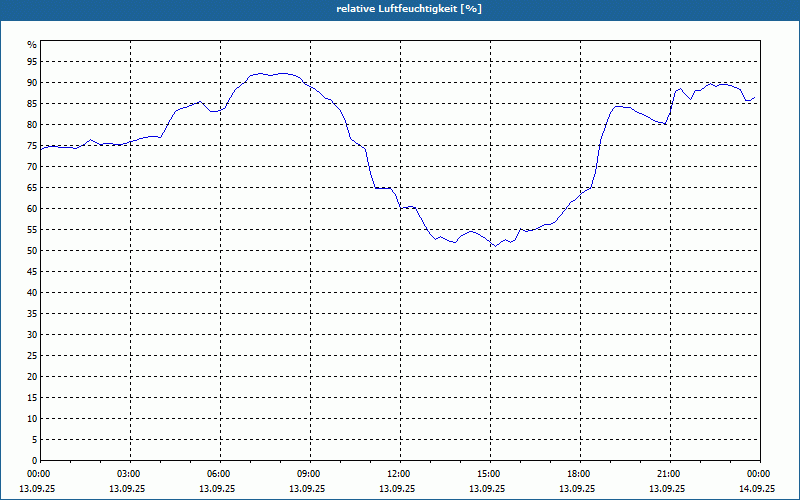
Task: Select the 55 y-axis value label
Action: point(32,230)
